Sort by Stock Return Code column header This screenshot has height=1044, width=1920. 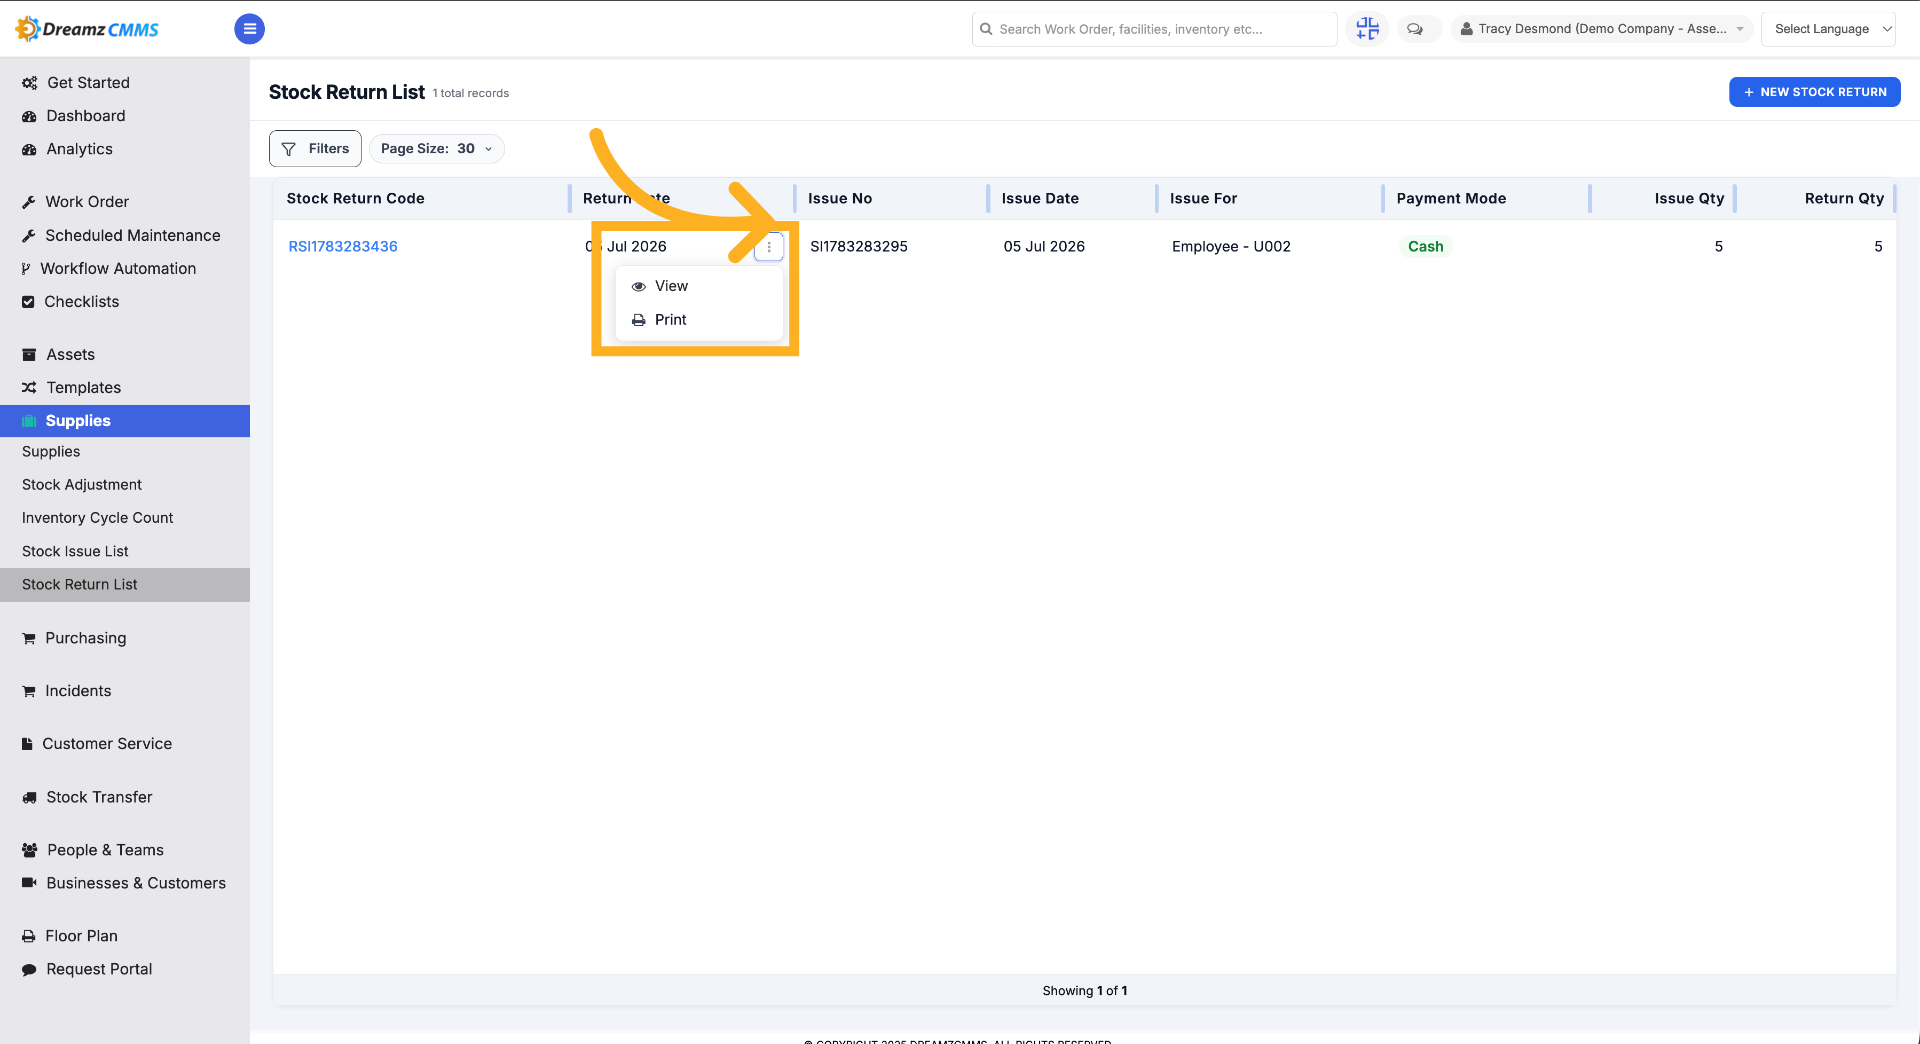point(355,198)
